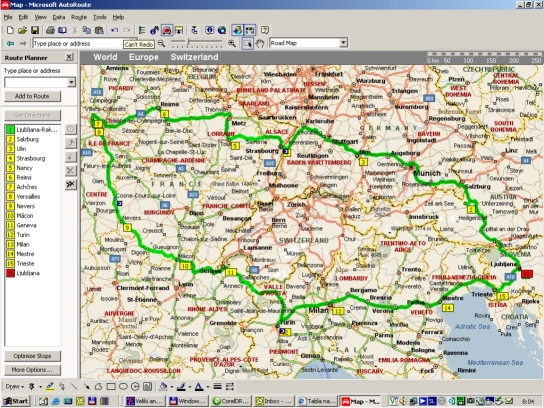Click the zoom out magnifier icon
This screenshot has height=408, width=544.
pyautogui.click(x=161, y=43)
